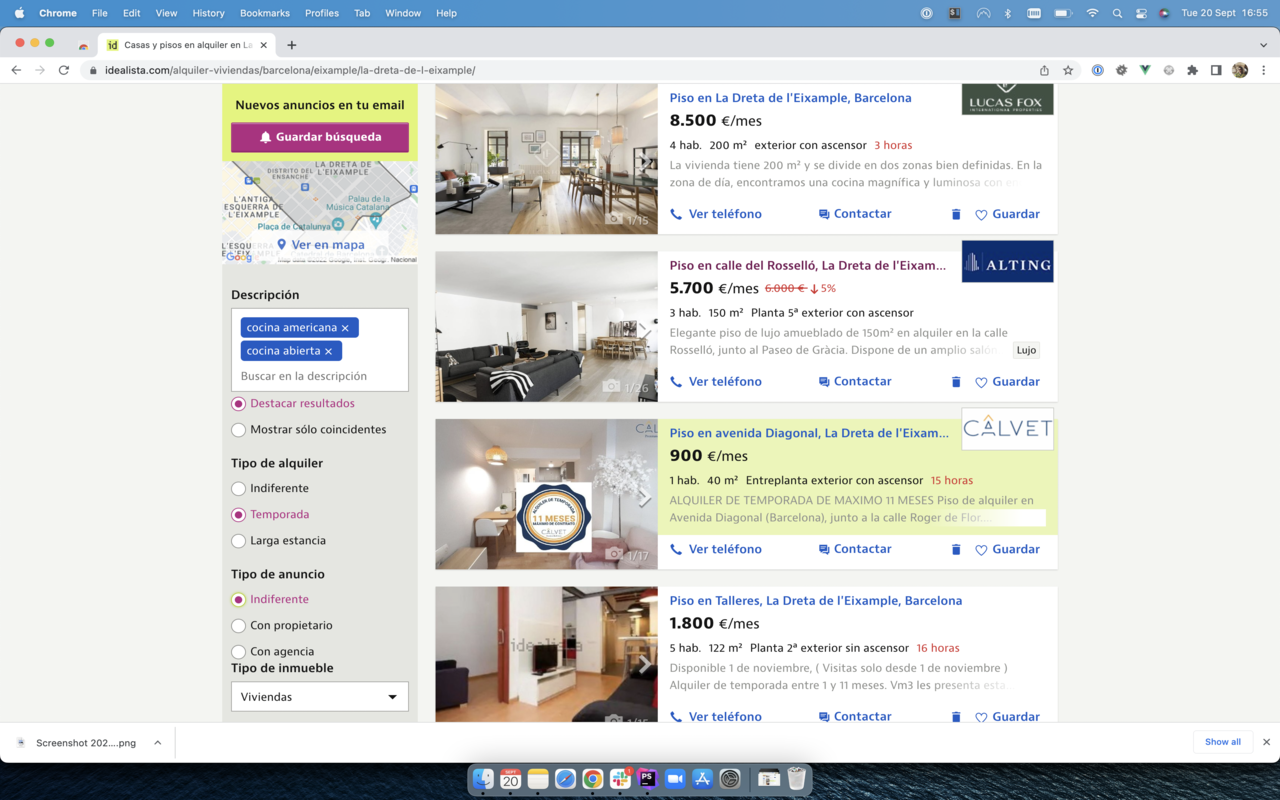Viewport: 1280px width, 800px height.
Task: Go back to the previous page
Action: point(16,70)
